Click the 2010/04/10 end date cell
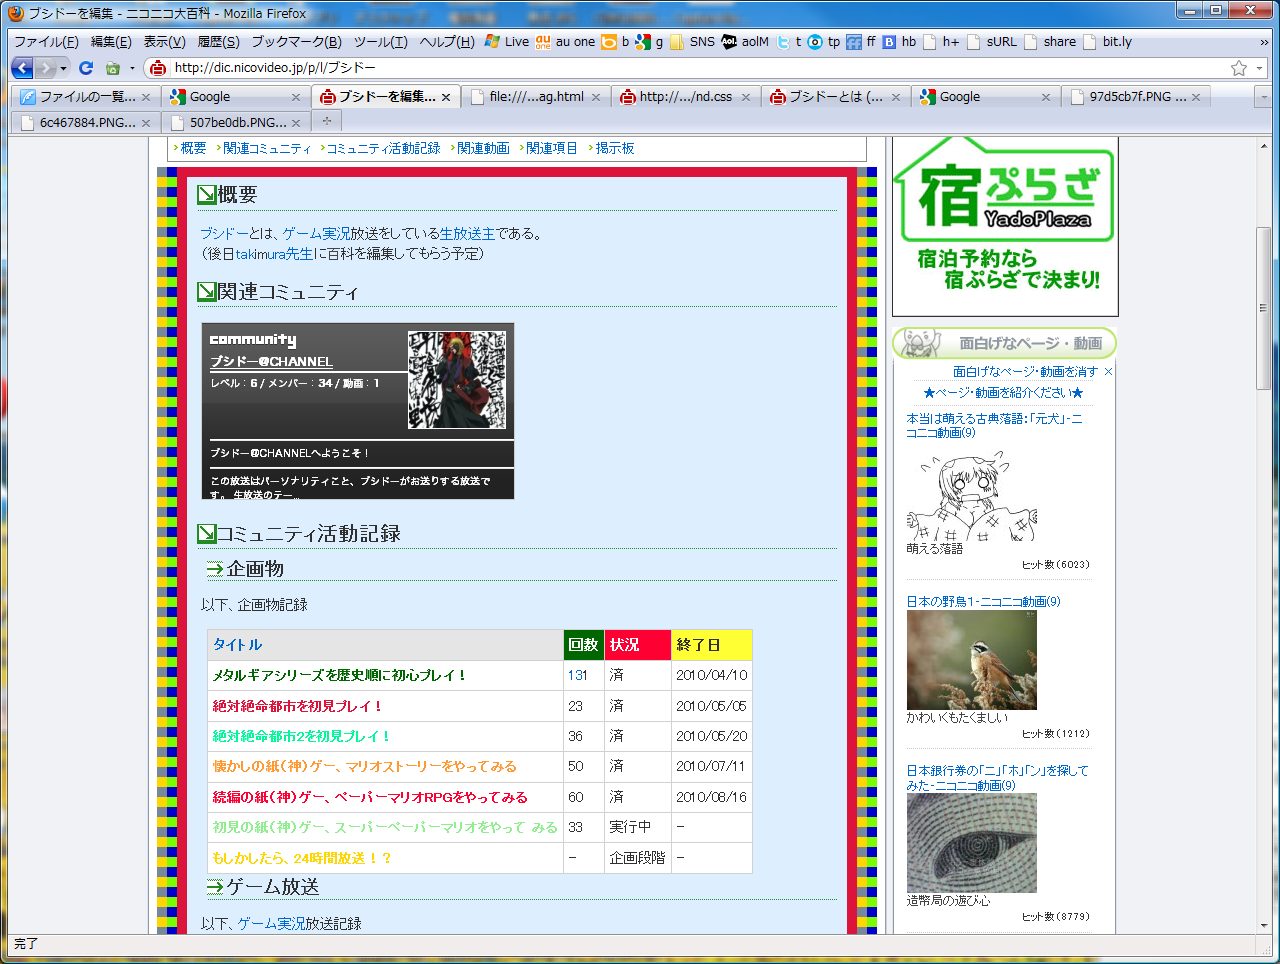This screenshot has height=964, width=1280. [x=711, y=676]
